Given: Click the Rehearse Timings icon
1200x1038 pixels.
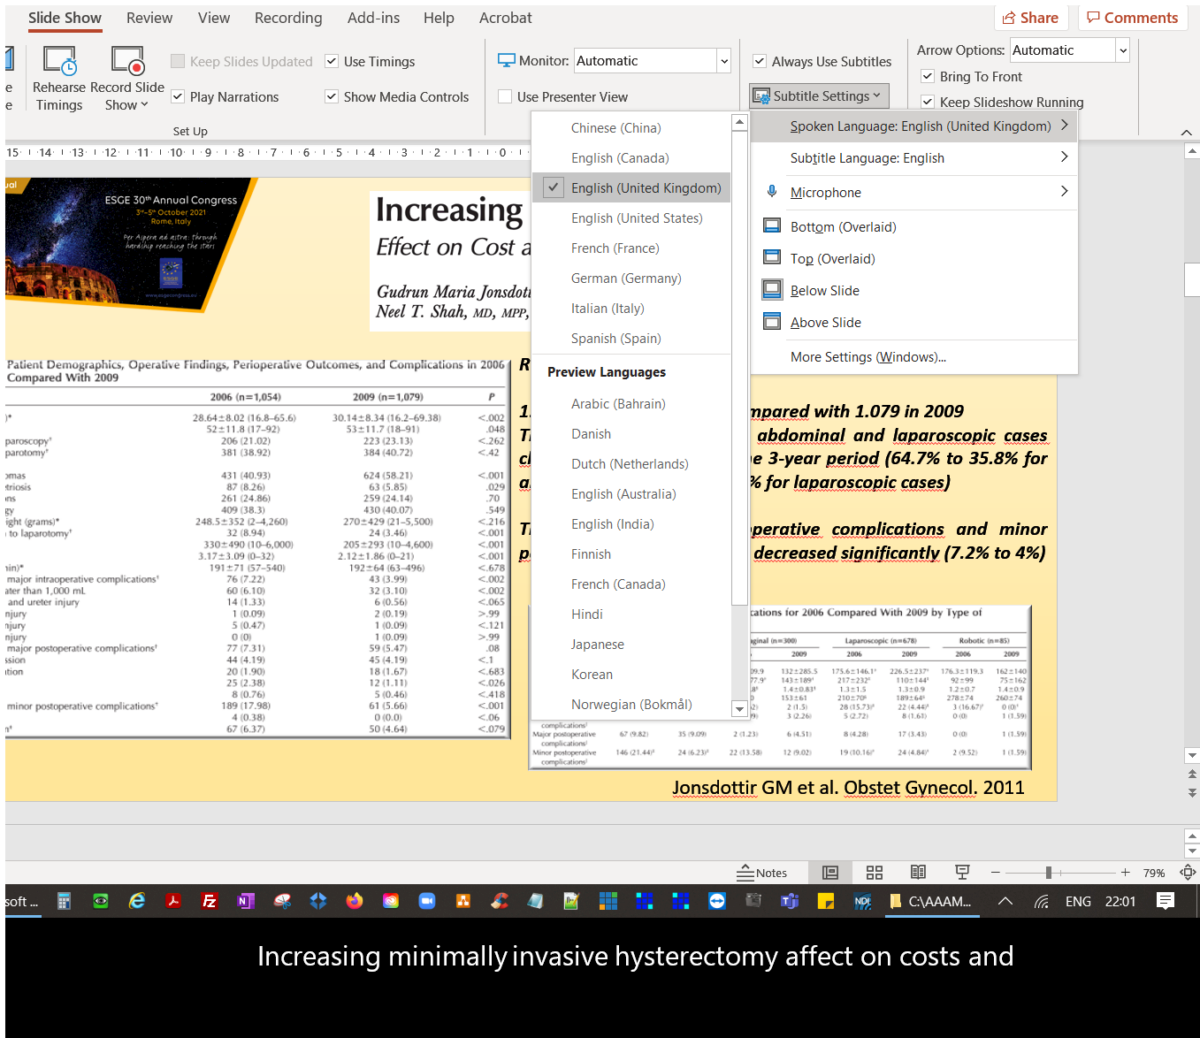Looking at the screenshot, I should pyautogui.click(x=59, y=62).
